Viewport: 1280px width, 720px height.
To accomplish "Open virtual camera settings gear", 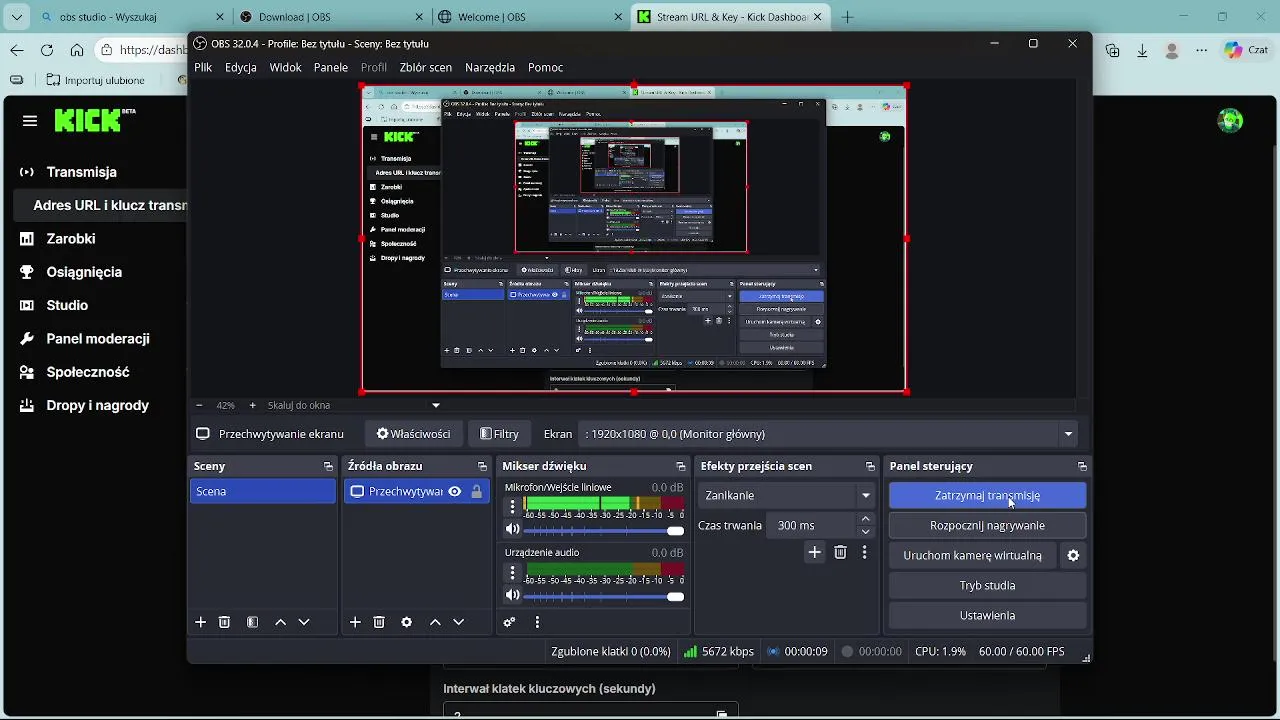I will [1074, 556].
